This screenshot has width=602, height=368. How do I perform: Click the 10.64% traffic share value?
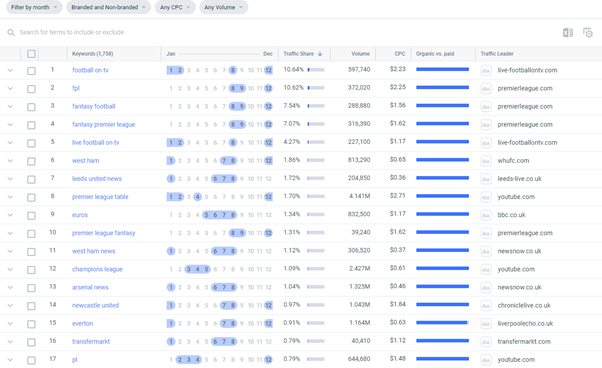(293, 69)
